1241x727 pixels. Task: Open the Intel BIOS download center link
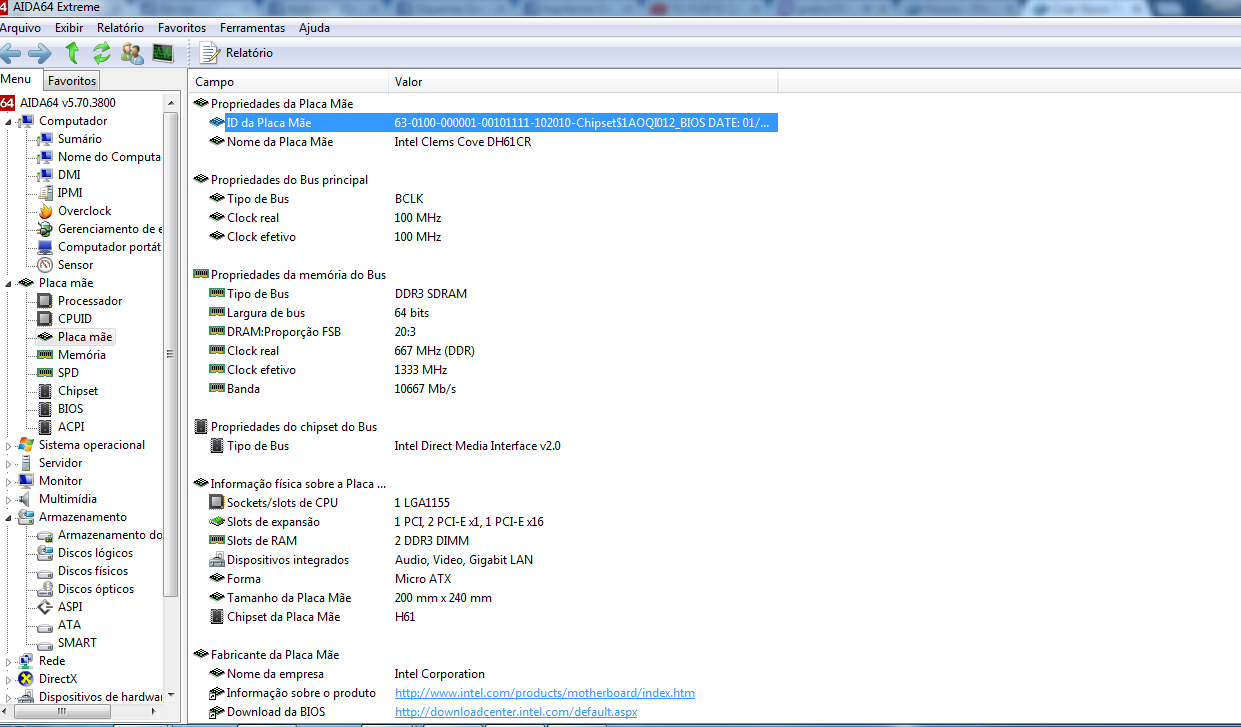(516, 712)
